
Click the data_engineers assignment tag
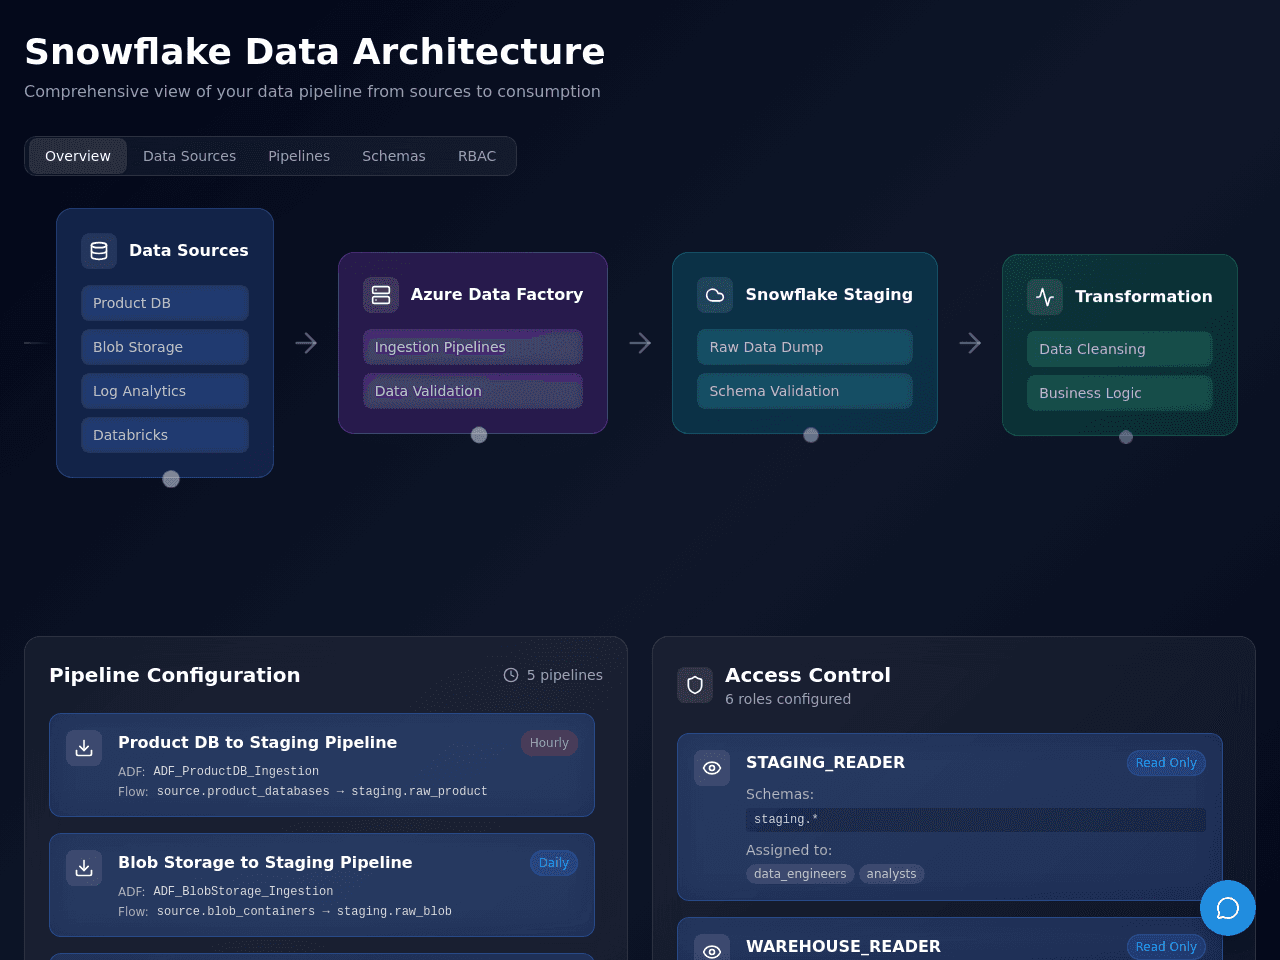coord(800,874)
